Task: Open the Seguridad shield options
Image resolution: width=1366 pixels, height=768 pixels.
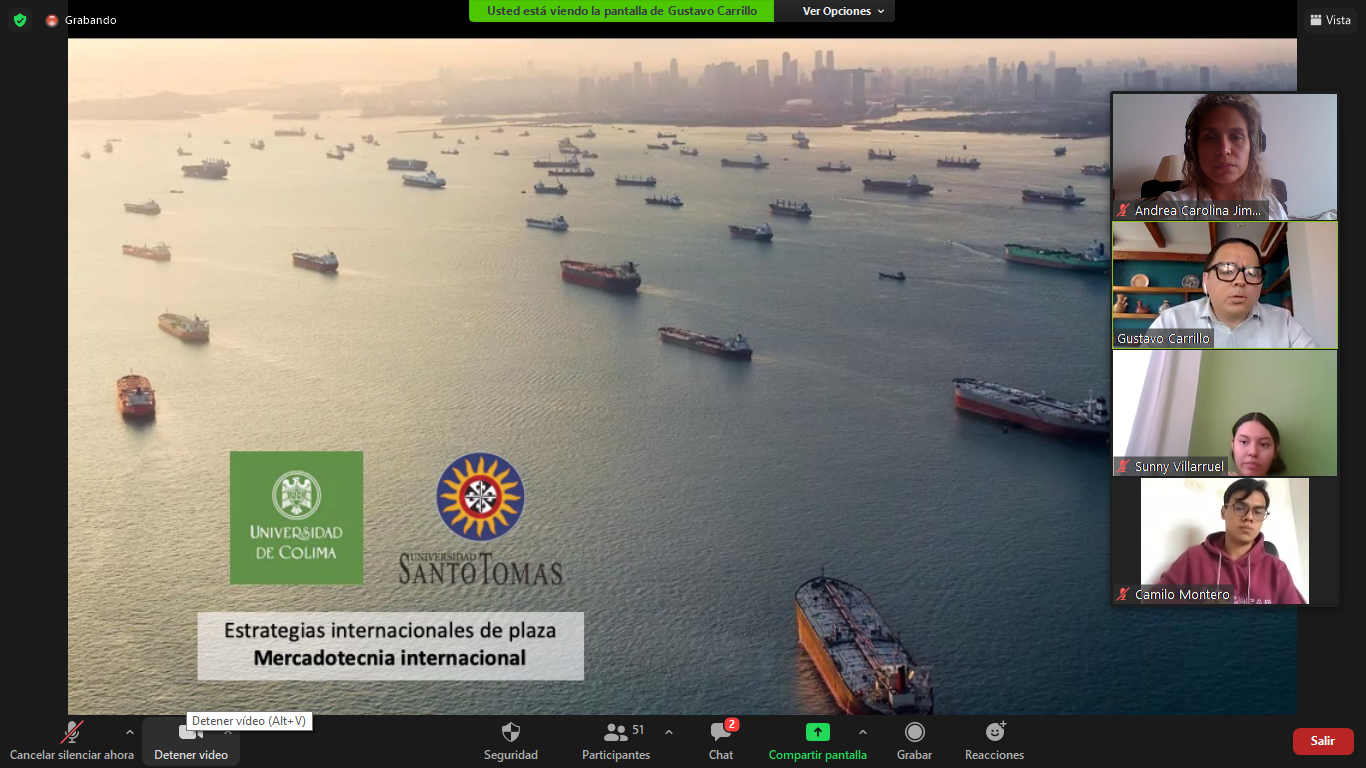Action: tap(510, 741)
